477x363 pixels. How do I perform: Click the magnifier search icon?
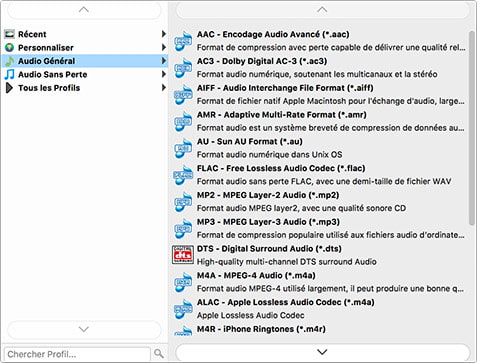point(159,353)
